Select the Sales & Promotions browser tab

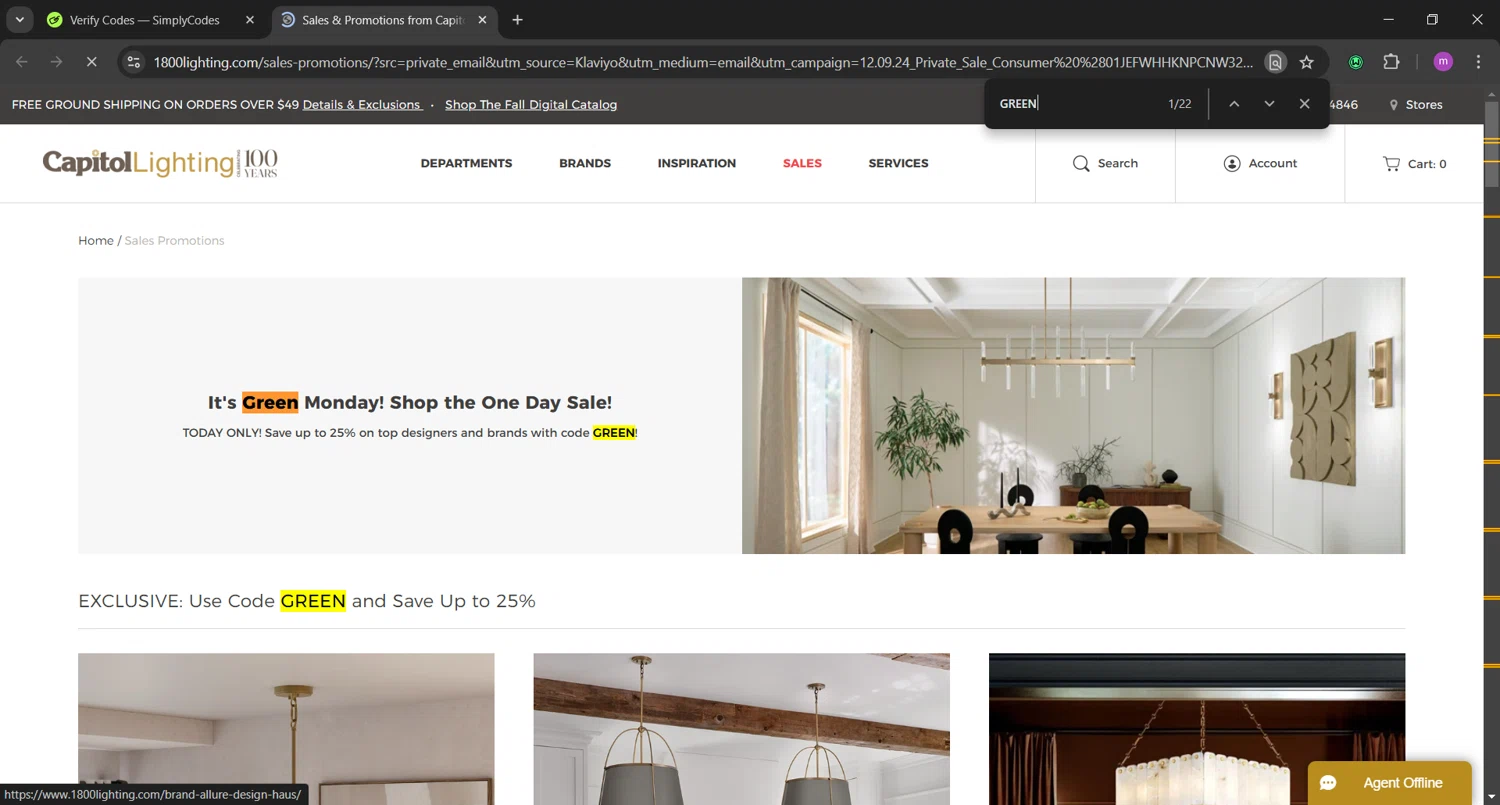385,20
